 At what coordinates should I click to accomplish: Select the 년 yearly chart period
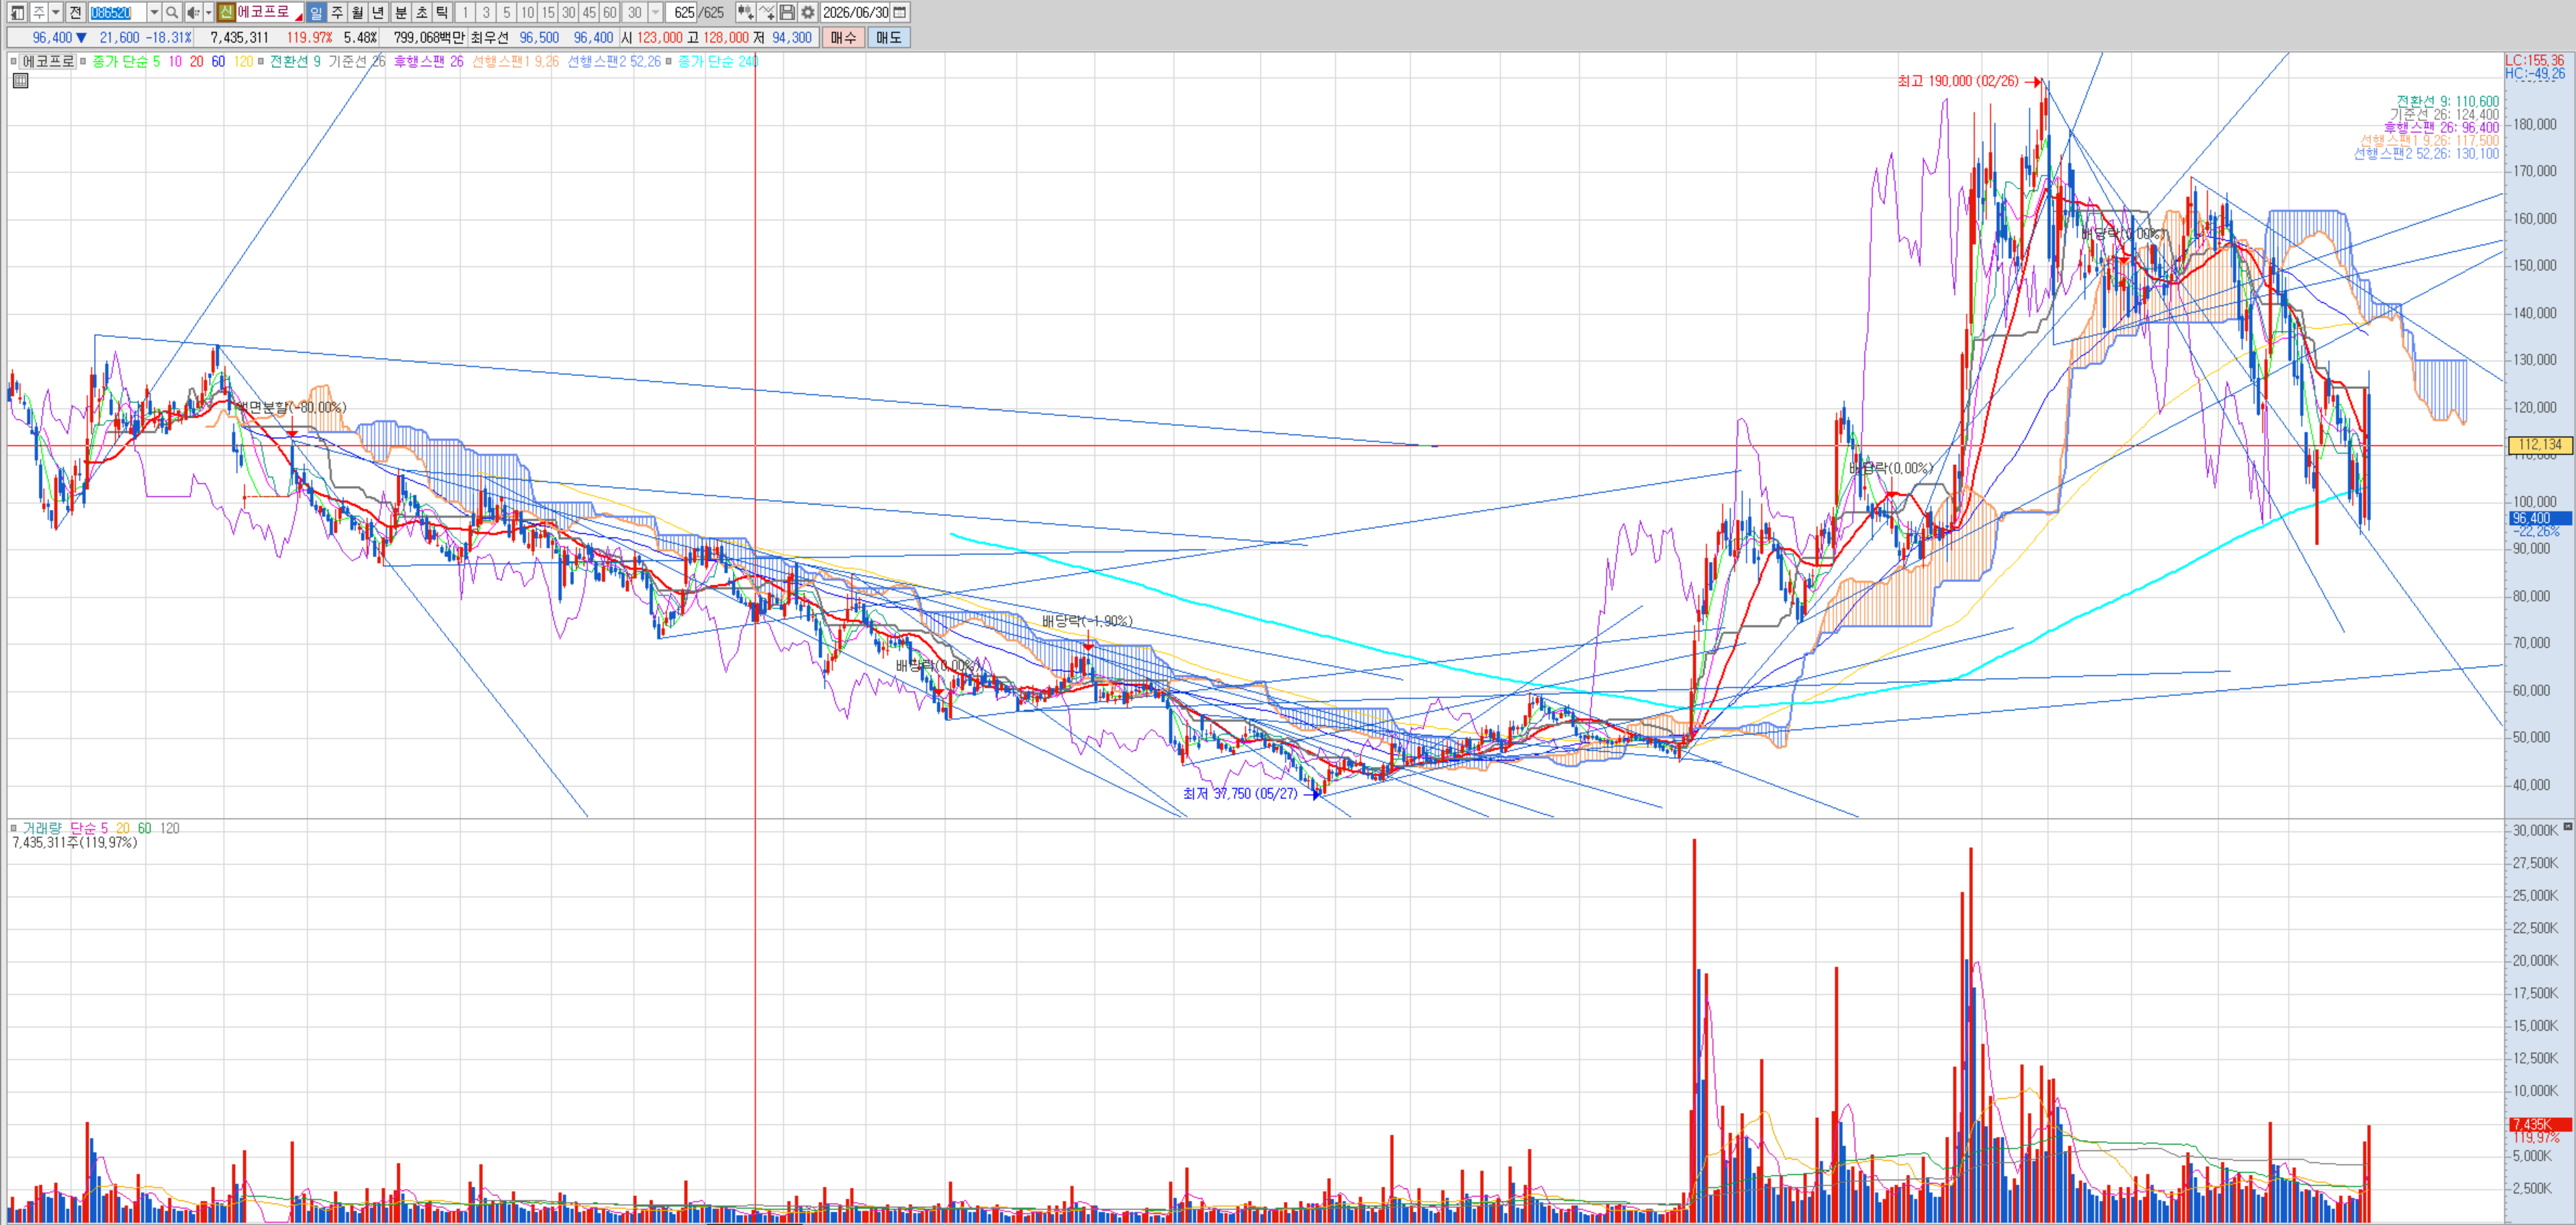tap(378, 13)
